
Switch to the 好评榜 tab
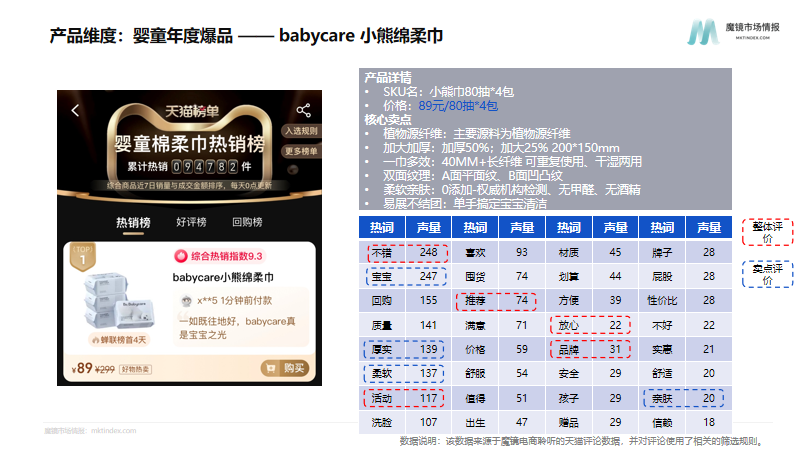(x=191, y=222)
